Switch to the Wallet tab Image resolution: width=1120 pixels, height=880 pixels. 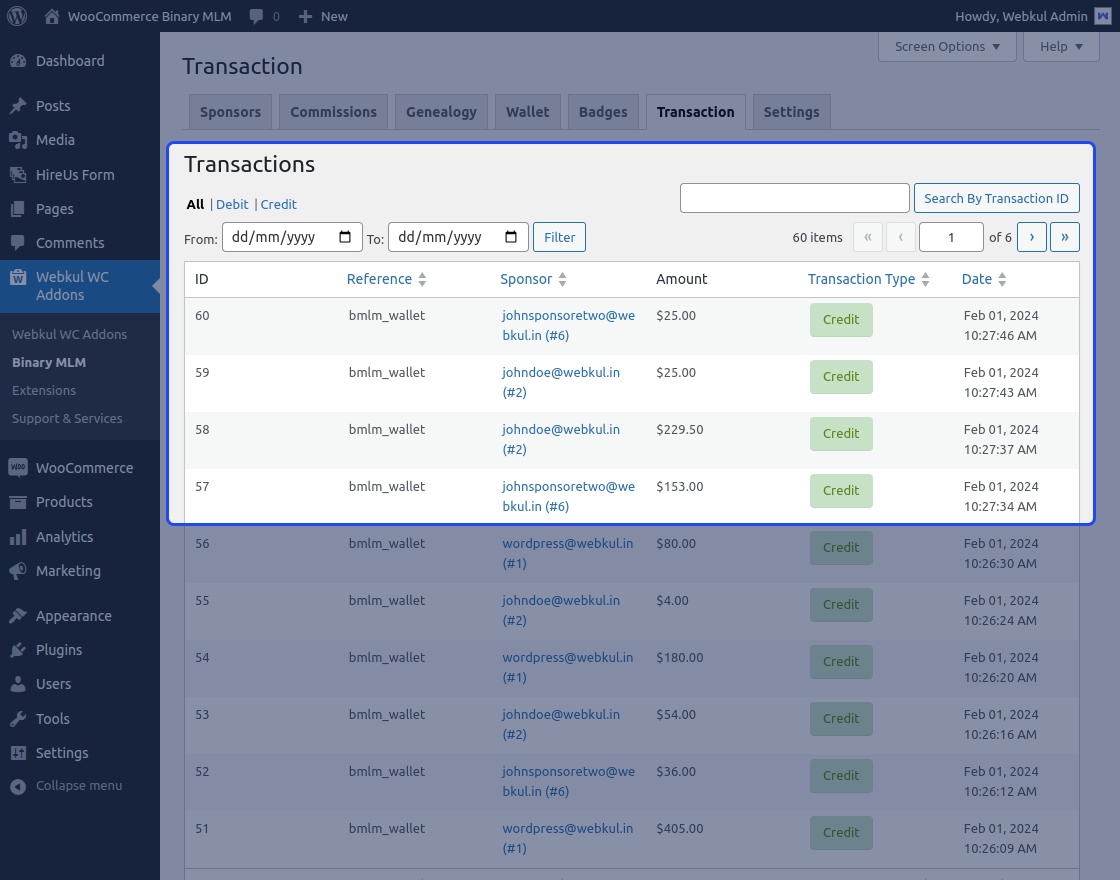click(x=527, y=111)
